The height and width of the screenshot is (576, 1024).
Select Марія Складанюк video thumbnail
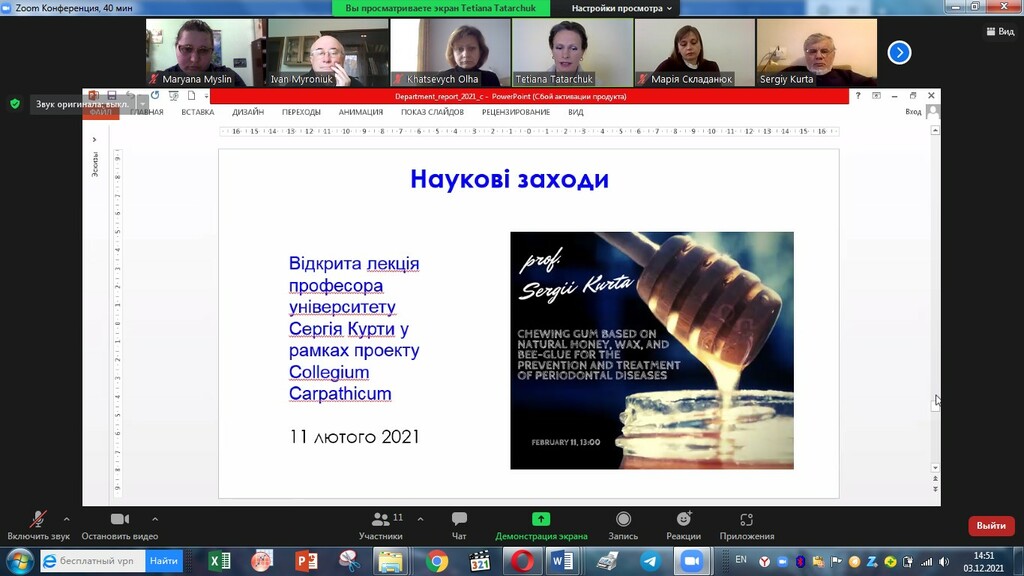[695, 52]
